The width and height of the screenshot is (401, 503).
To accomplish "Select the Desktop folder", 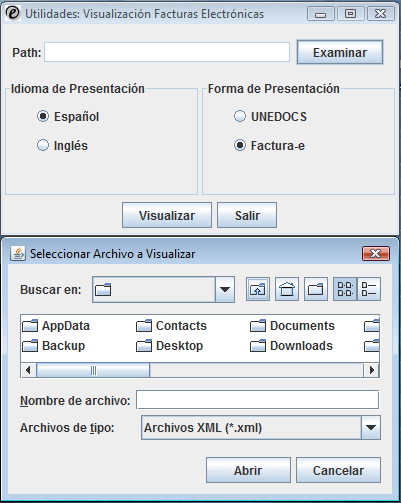I will (x=170, y=346).
